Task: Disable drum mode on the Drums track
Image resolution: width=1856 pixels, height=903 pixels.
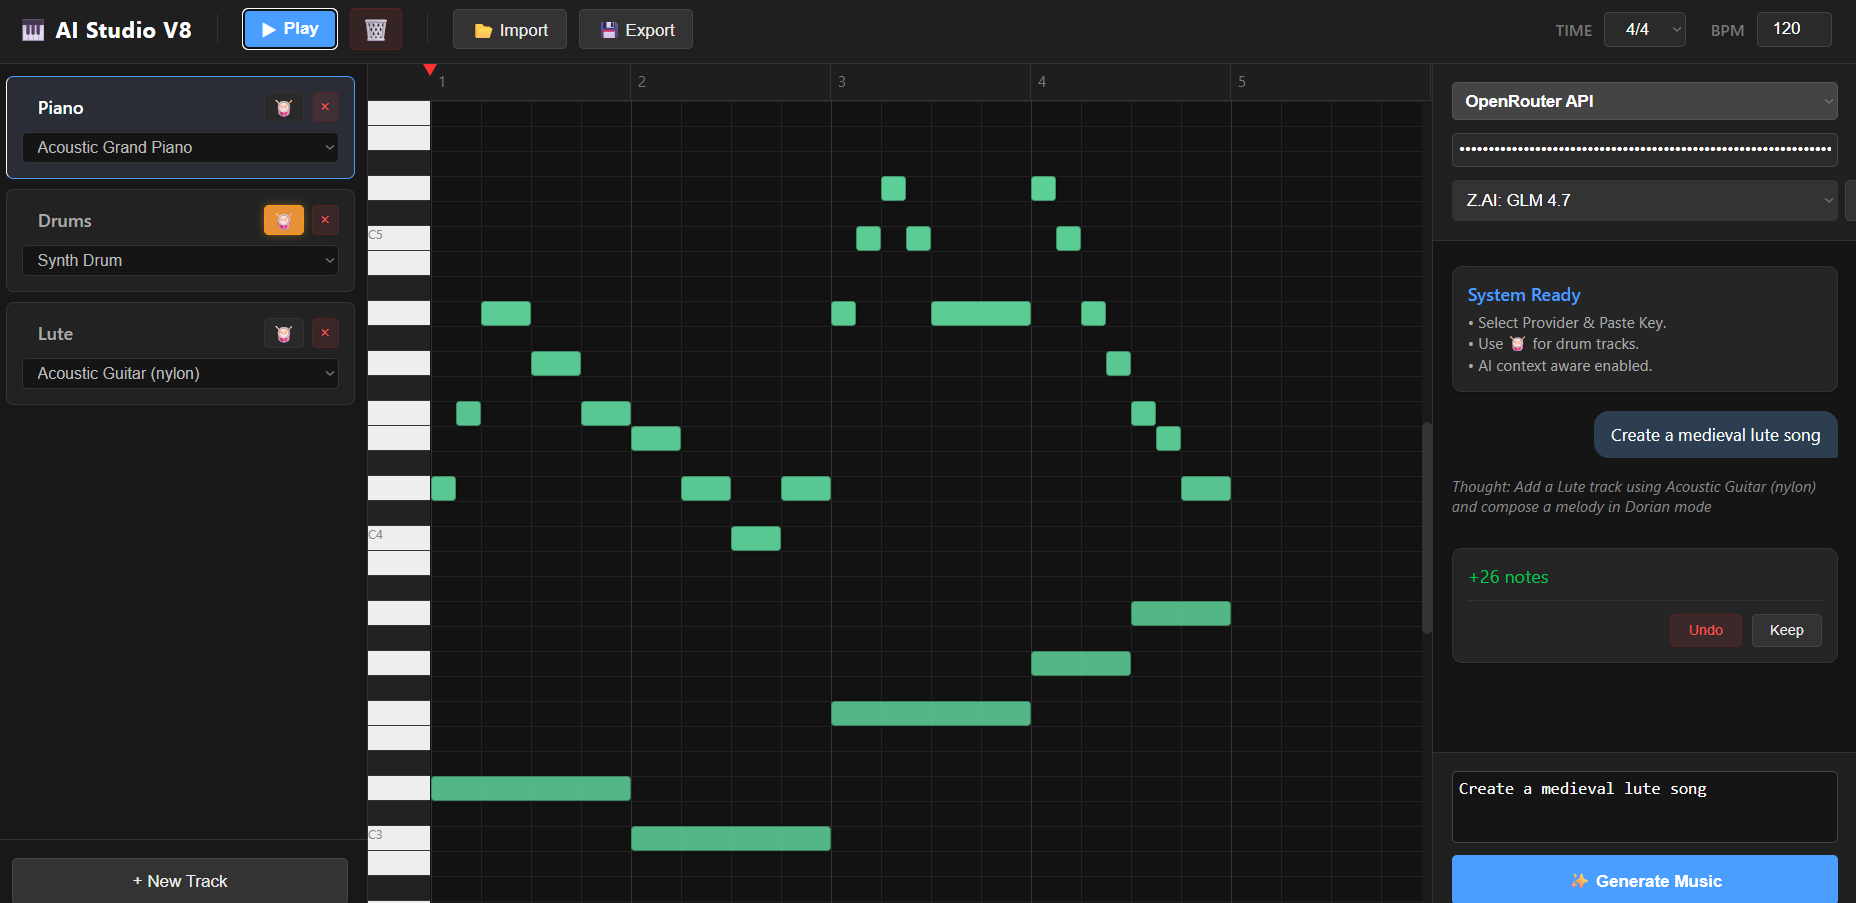Action: [284, 220]
